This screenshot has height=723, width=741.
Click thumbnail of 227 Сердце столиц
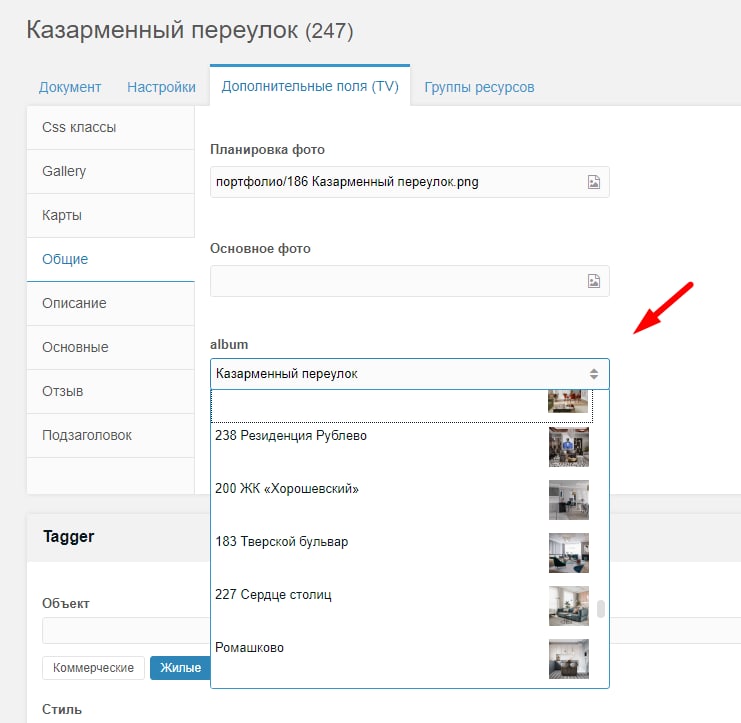[569, 606]
